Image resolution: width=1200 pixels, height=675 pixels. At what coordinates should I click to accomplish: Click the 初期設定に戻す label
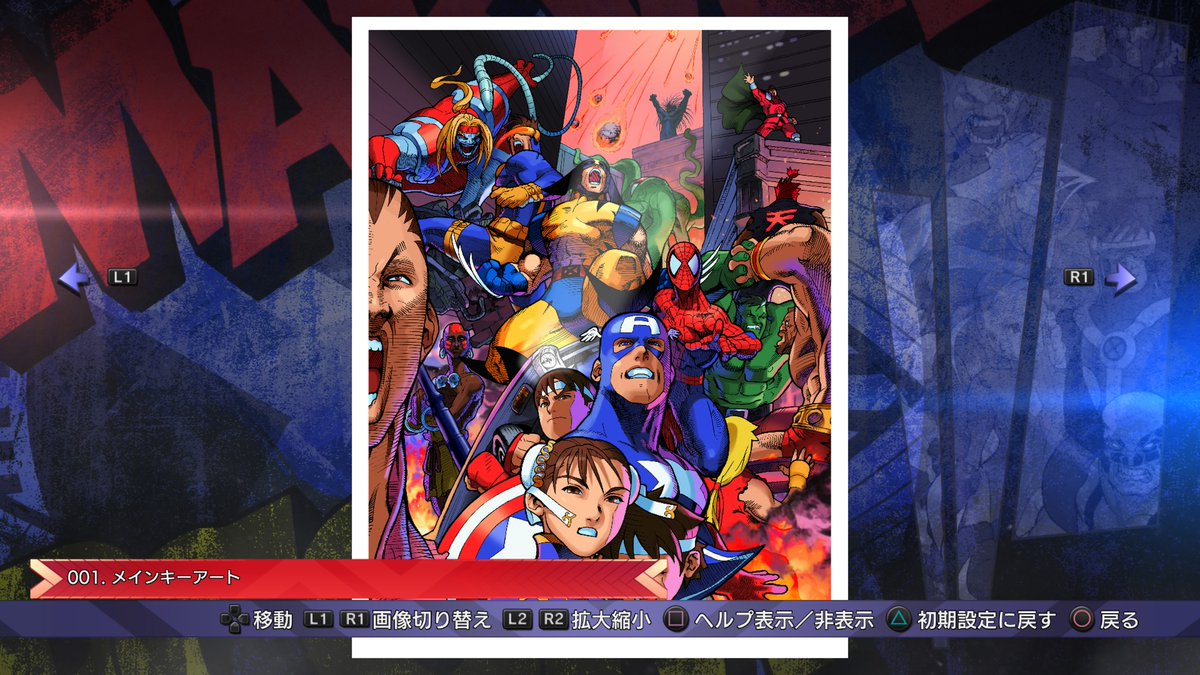986,620
